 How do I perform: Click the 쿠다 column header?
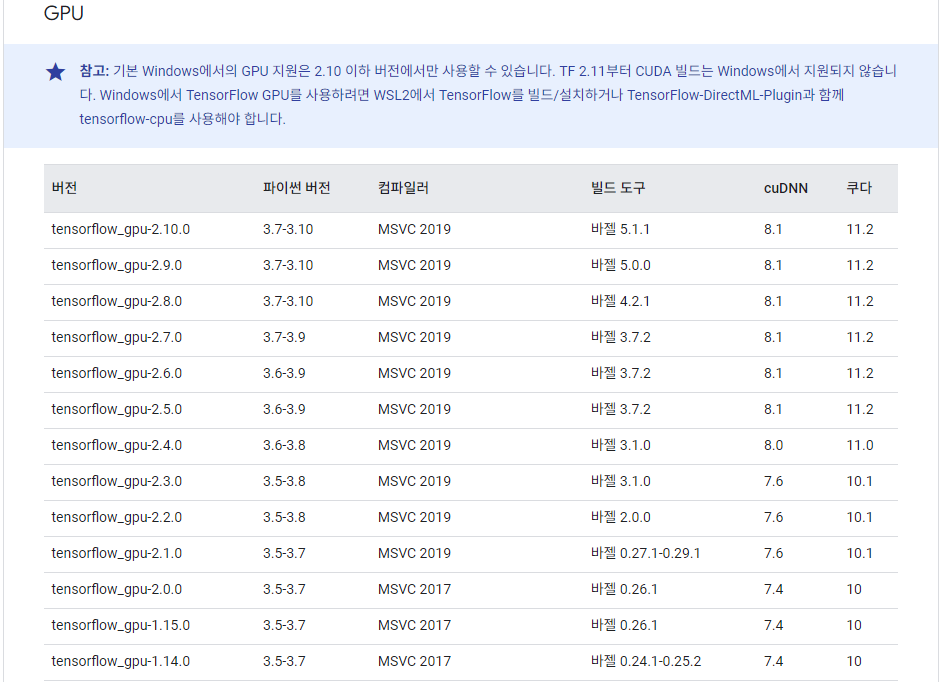tap(859, 187)
